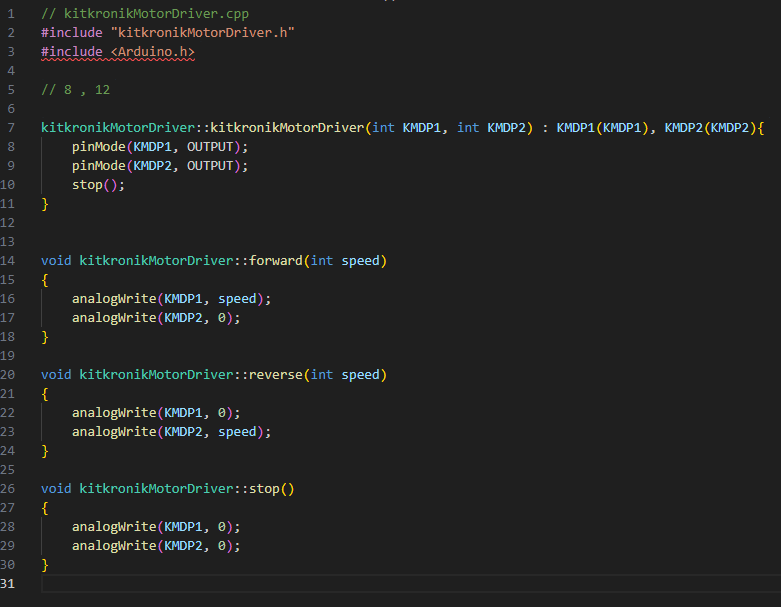Click analogWrite(KMDP2, speed); on line 23
This screenshot has width=781, height=607.
171,432
